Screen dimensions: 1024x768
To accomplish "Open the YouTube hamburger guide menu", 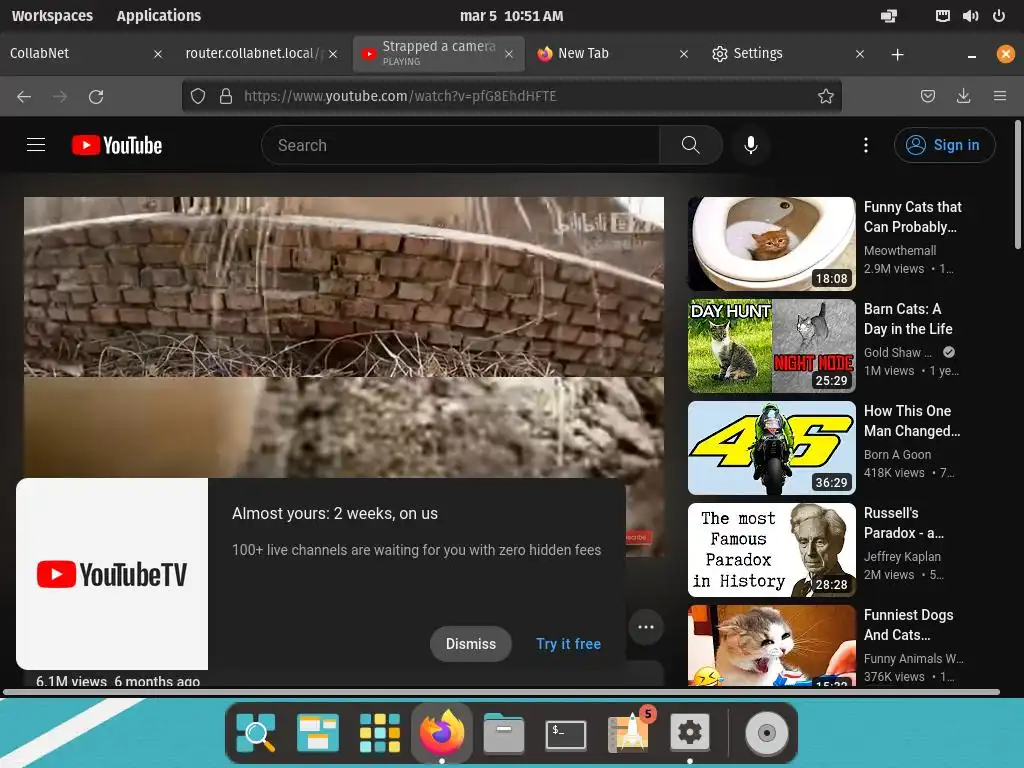I will pyautogui.click(x=36, y=145).
